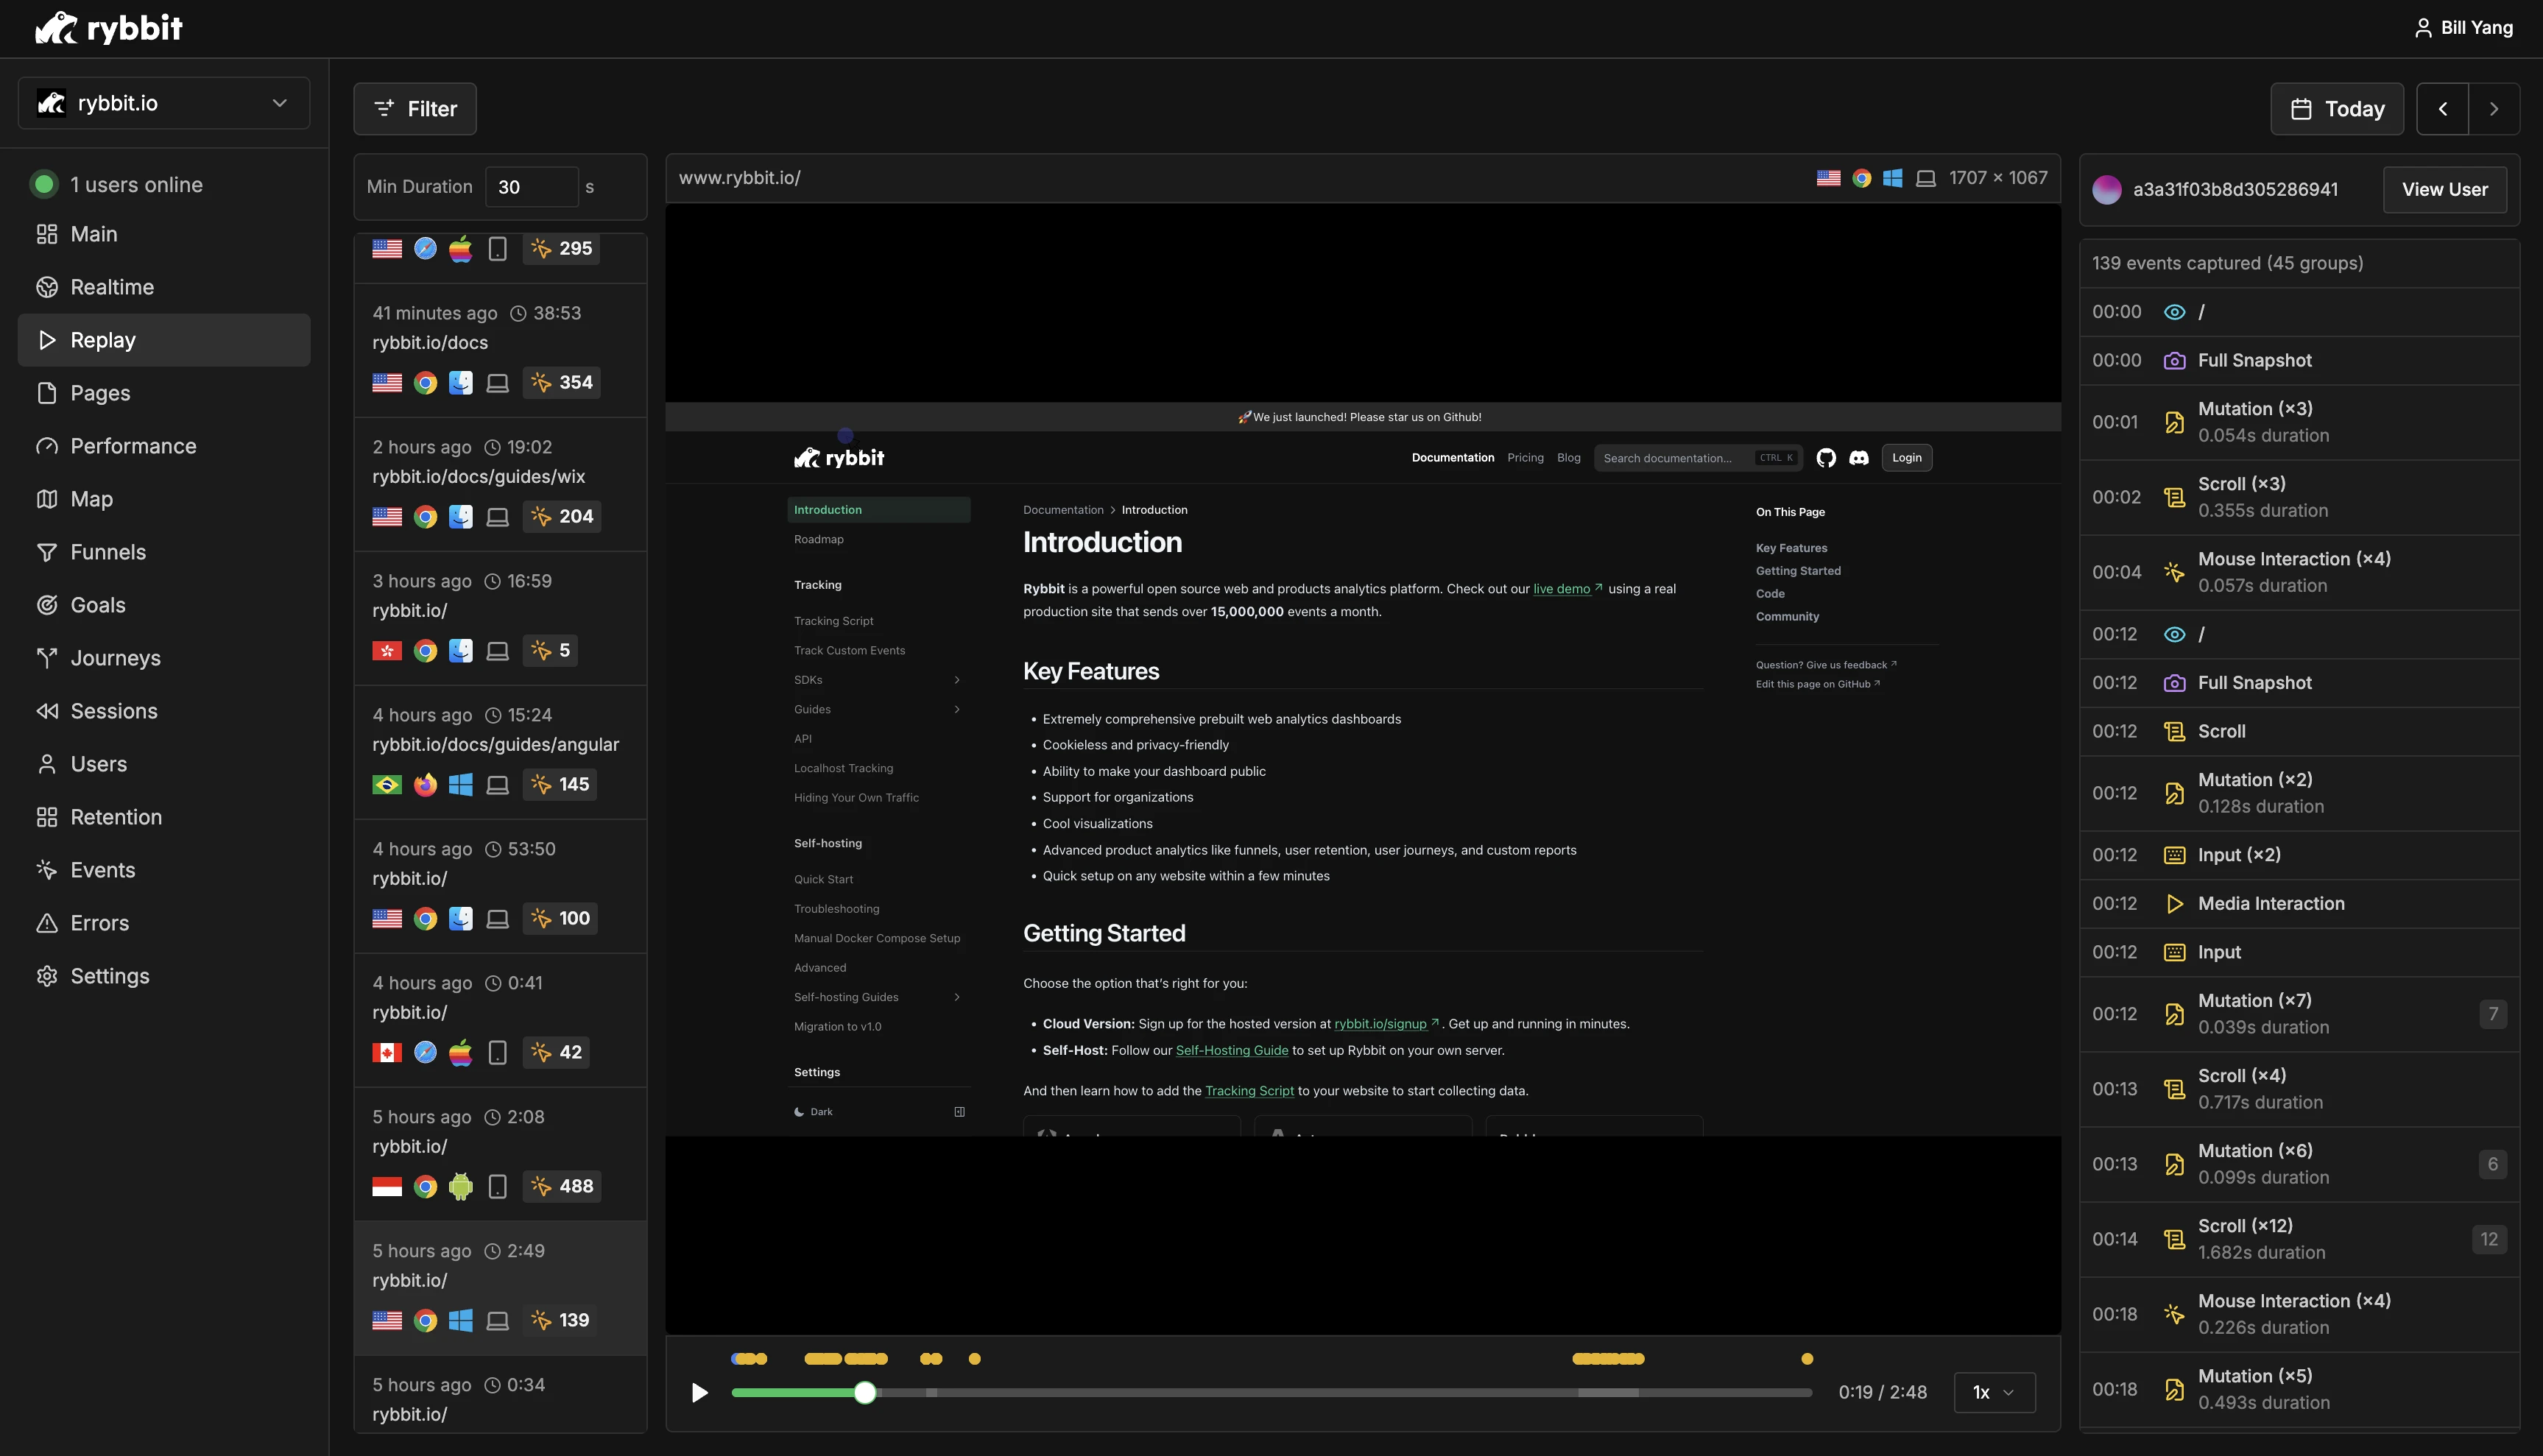Open Users from the sidebar
The height and width of the screenshot is (1456, 2543).
click(164, 764)
